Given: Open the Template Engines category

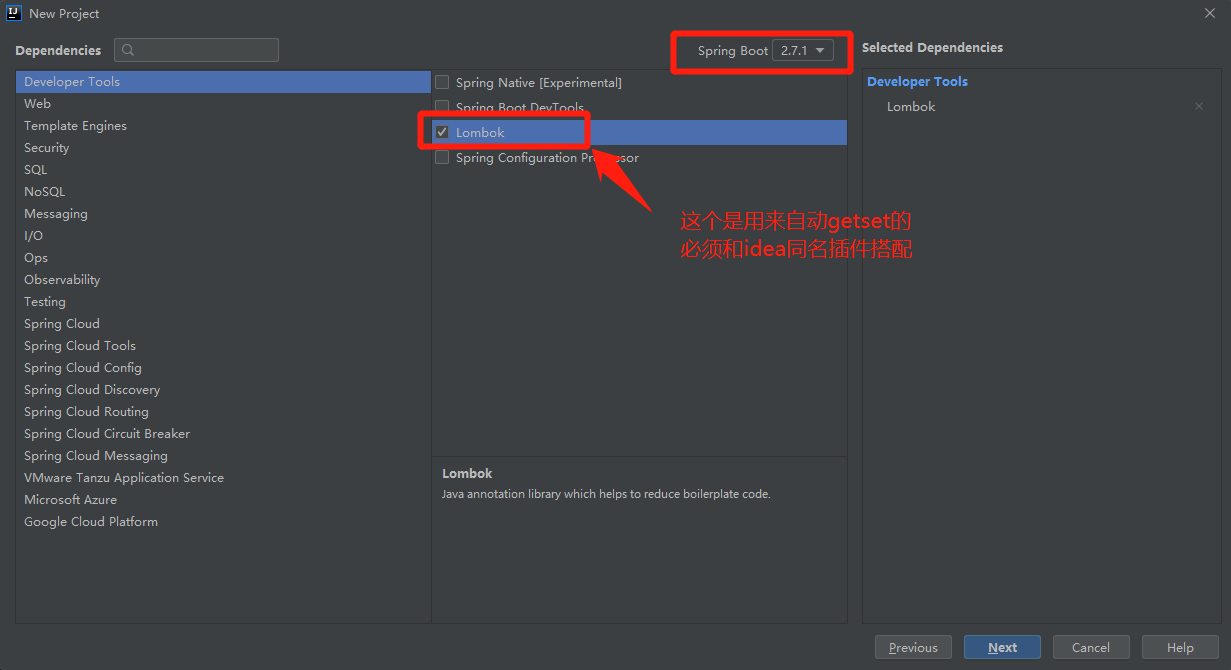Looking at the screenshot, I should [x=223, y=126].
